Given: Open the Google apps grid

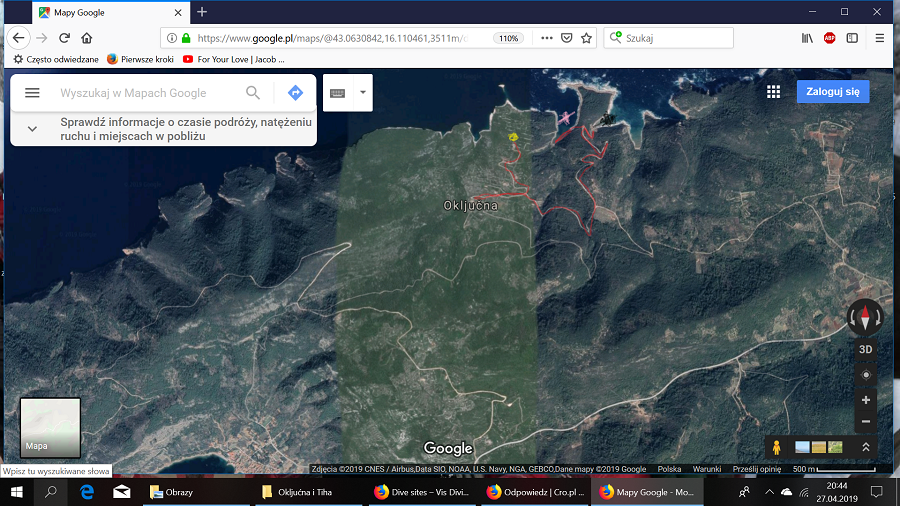Looking at the screenshot, I should click(773, 91).
